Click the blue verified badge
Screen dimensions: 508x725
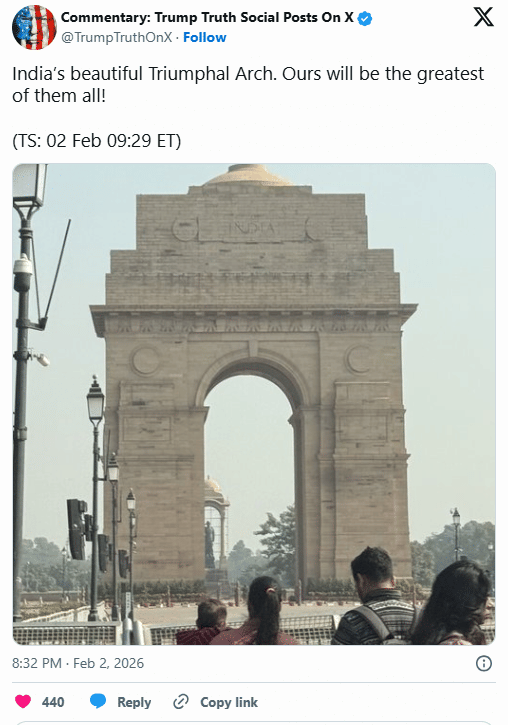point(365,18)
